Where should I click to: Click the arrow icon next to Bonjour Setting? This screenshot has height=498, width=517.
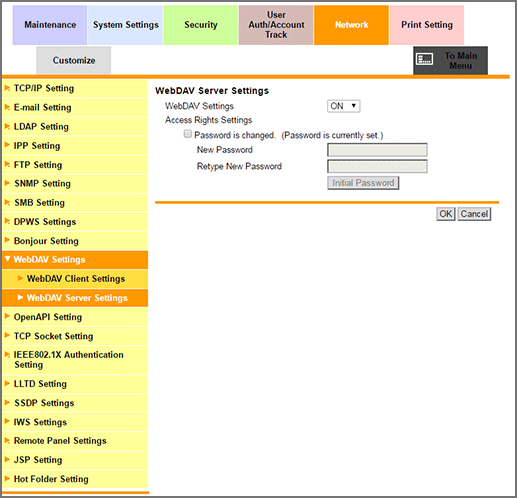pos(7,240)
